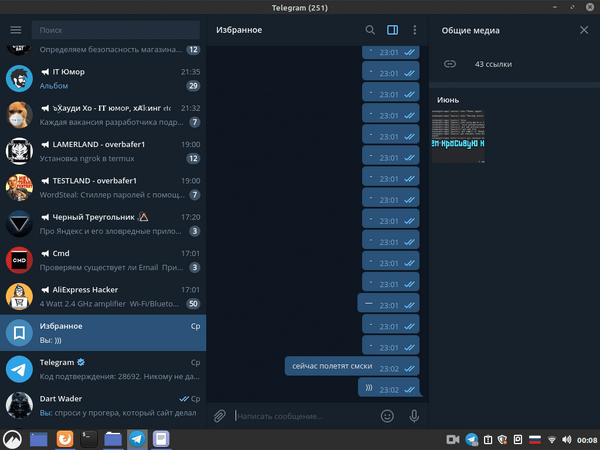
Task: Click the Поиск search field
Action: pos(115,30)
